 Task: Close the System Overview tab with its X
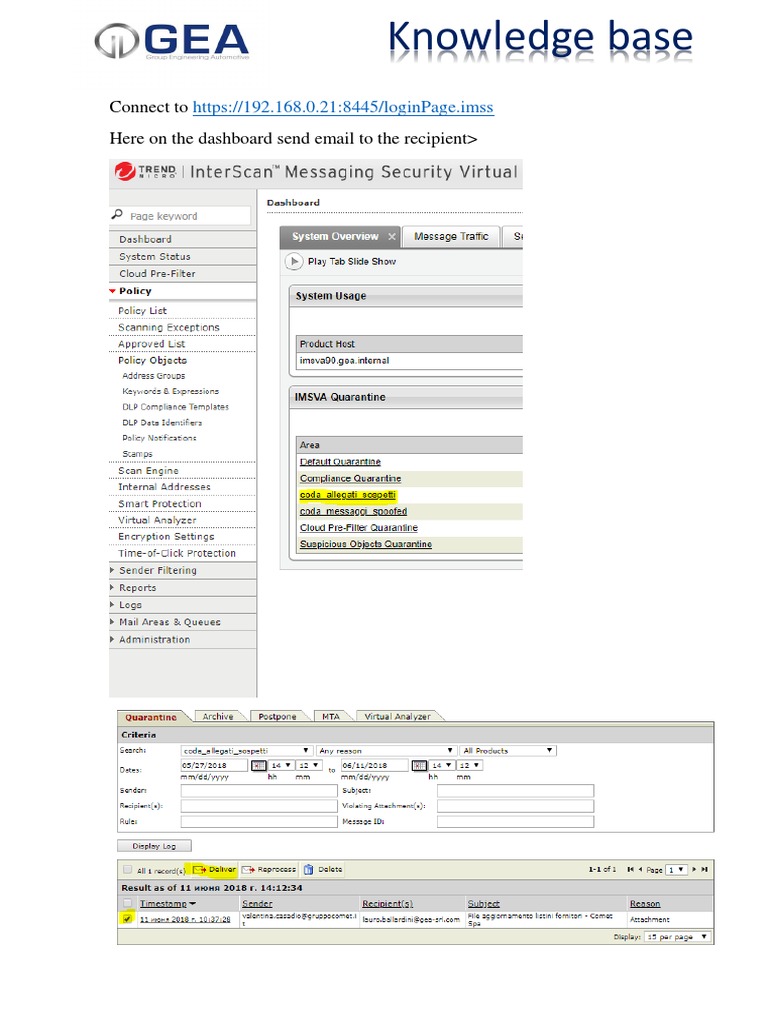pos(392,237)
